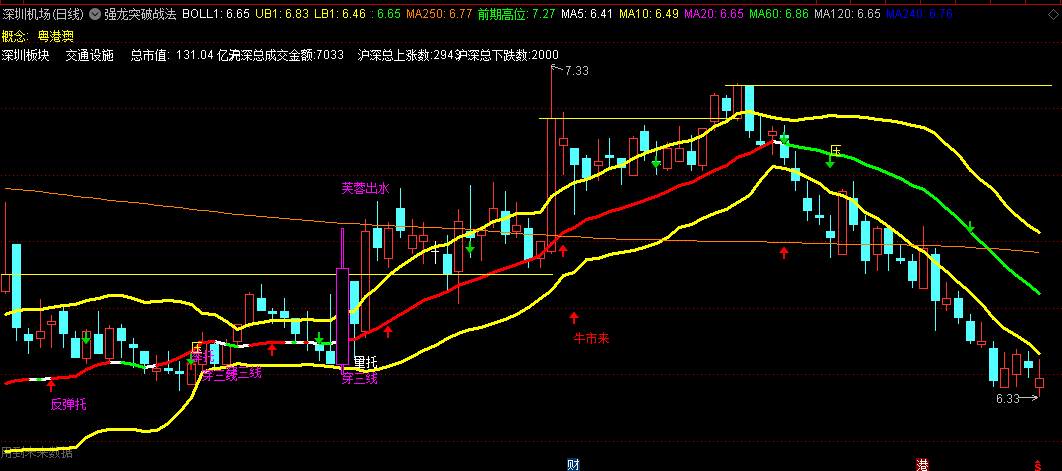Click the stock title 深圳机场(日线)

(43, 14)
